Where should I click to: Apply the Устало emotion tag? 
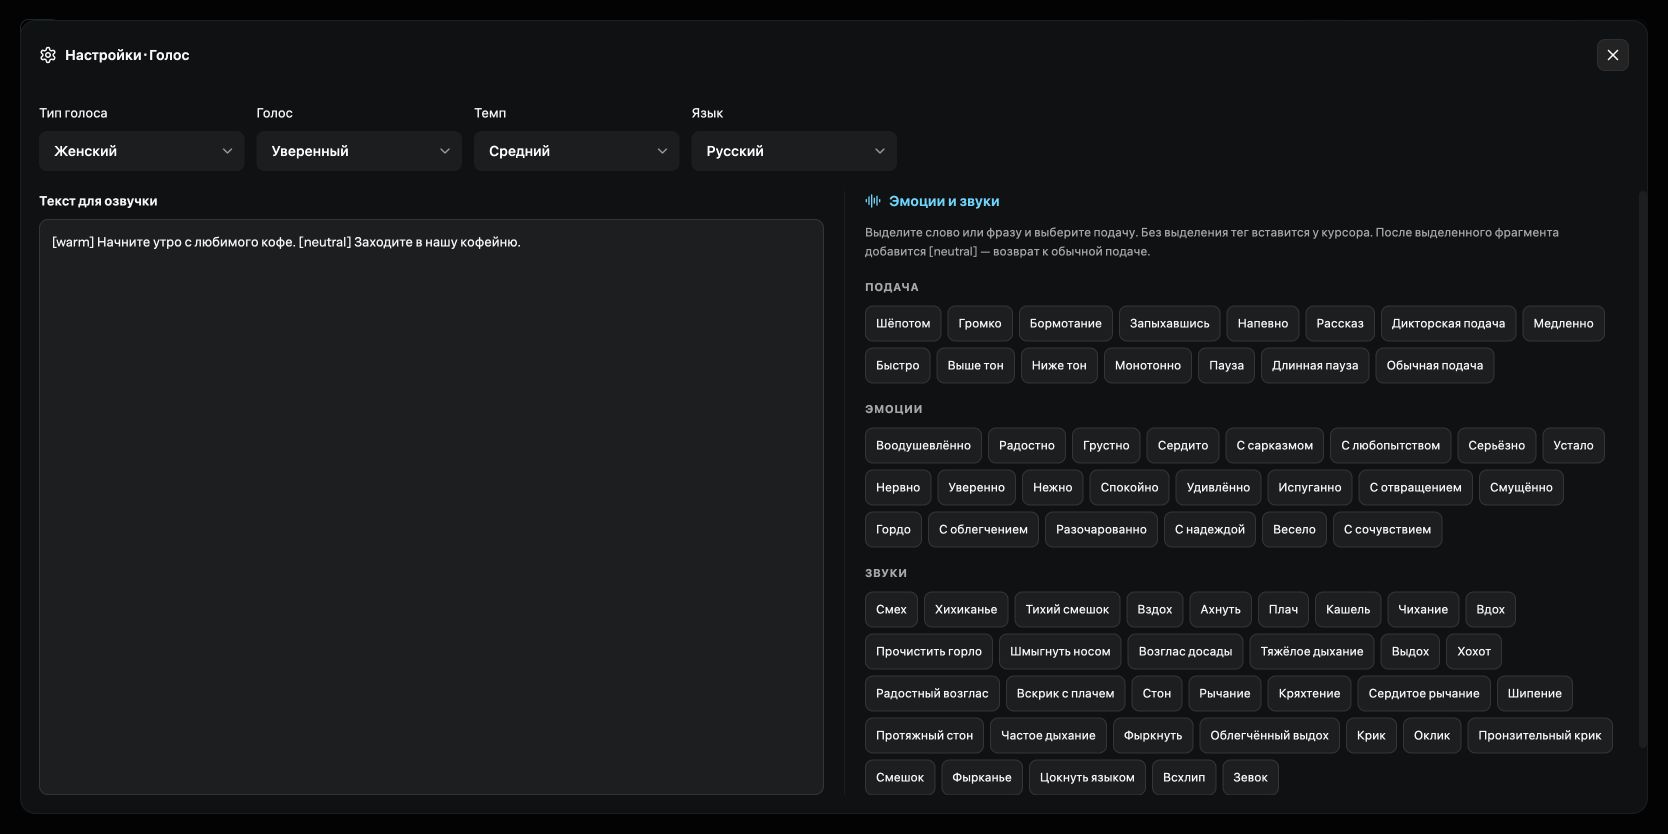click(1573, 445)
